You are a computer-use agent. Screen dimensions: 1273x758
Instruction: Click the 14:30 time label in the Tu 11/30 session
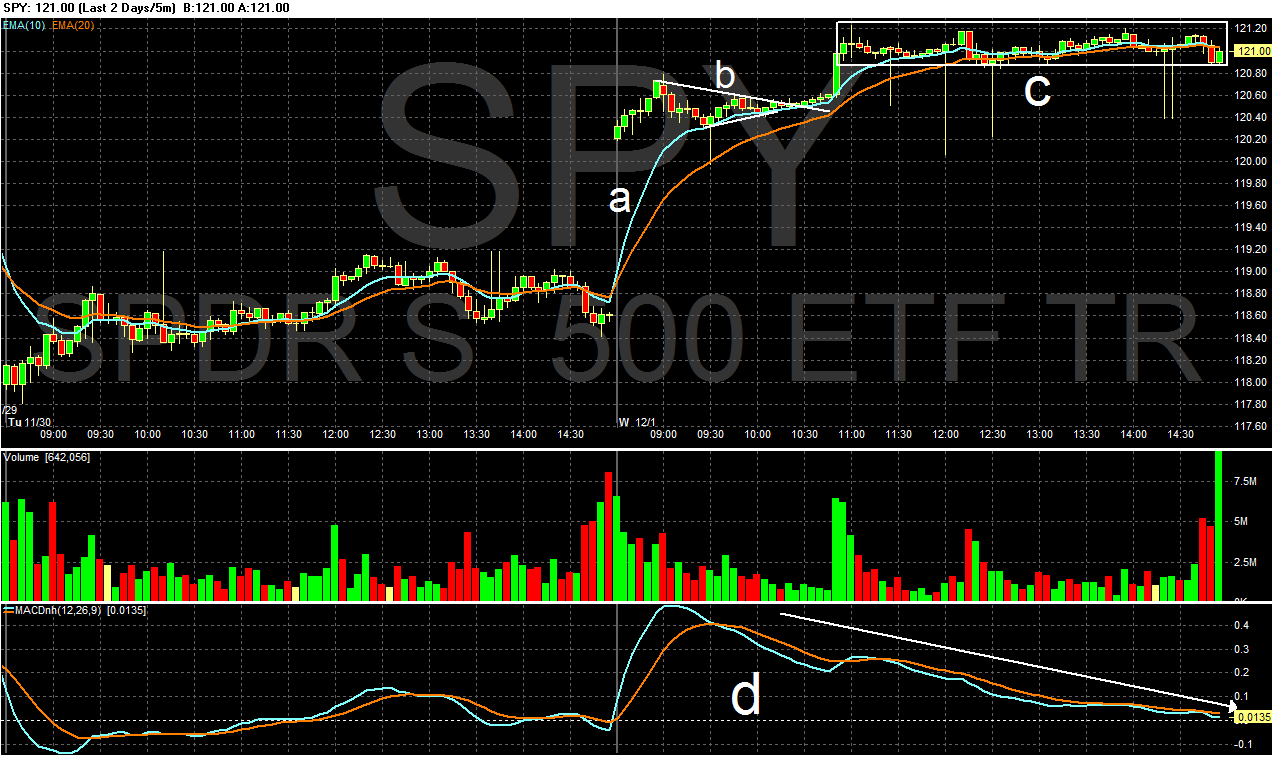point(571,435)
